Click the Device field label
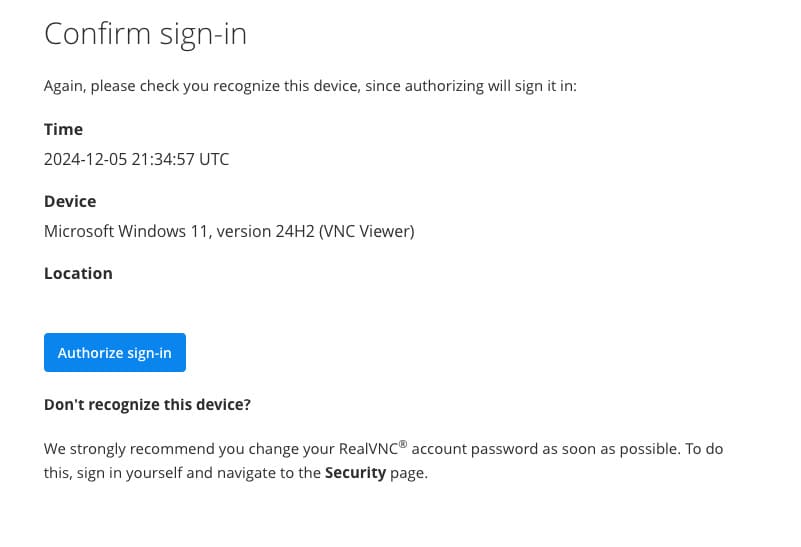This screenshot has width=801, height=547. click(70, 201)
